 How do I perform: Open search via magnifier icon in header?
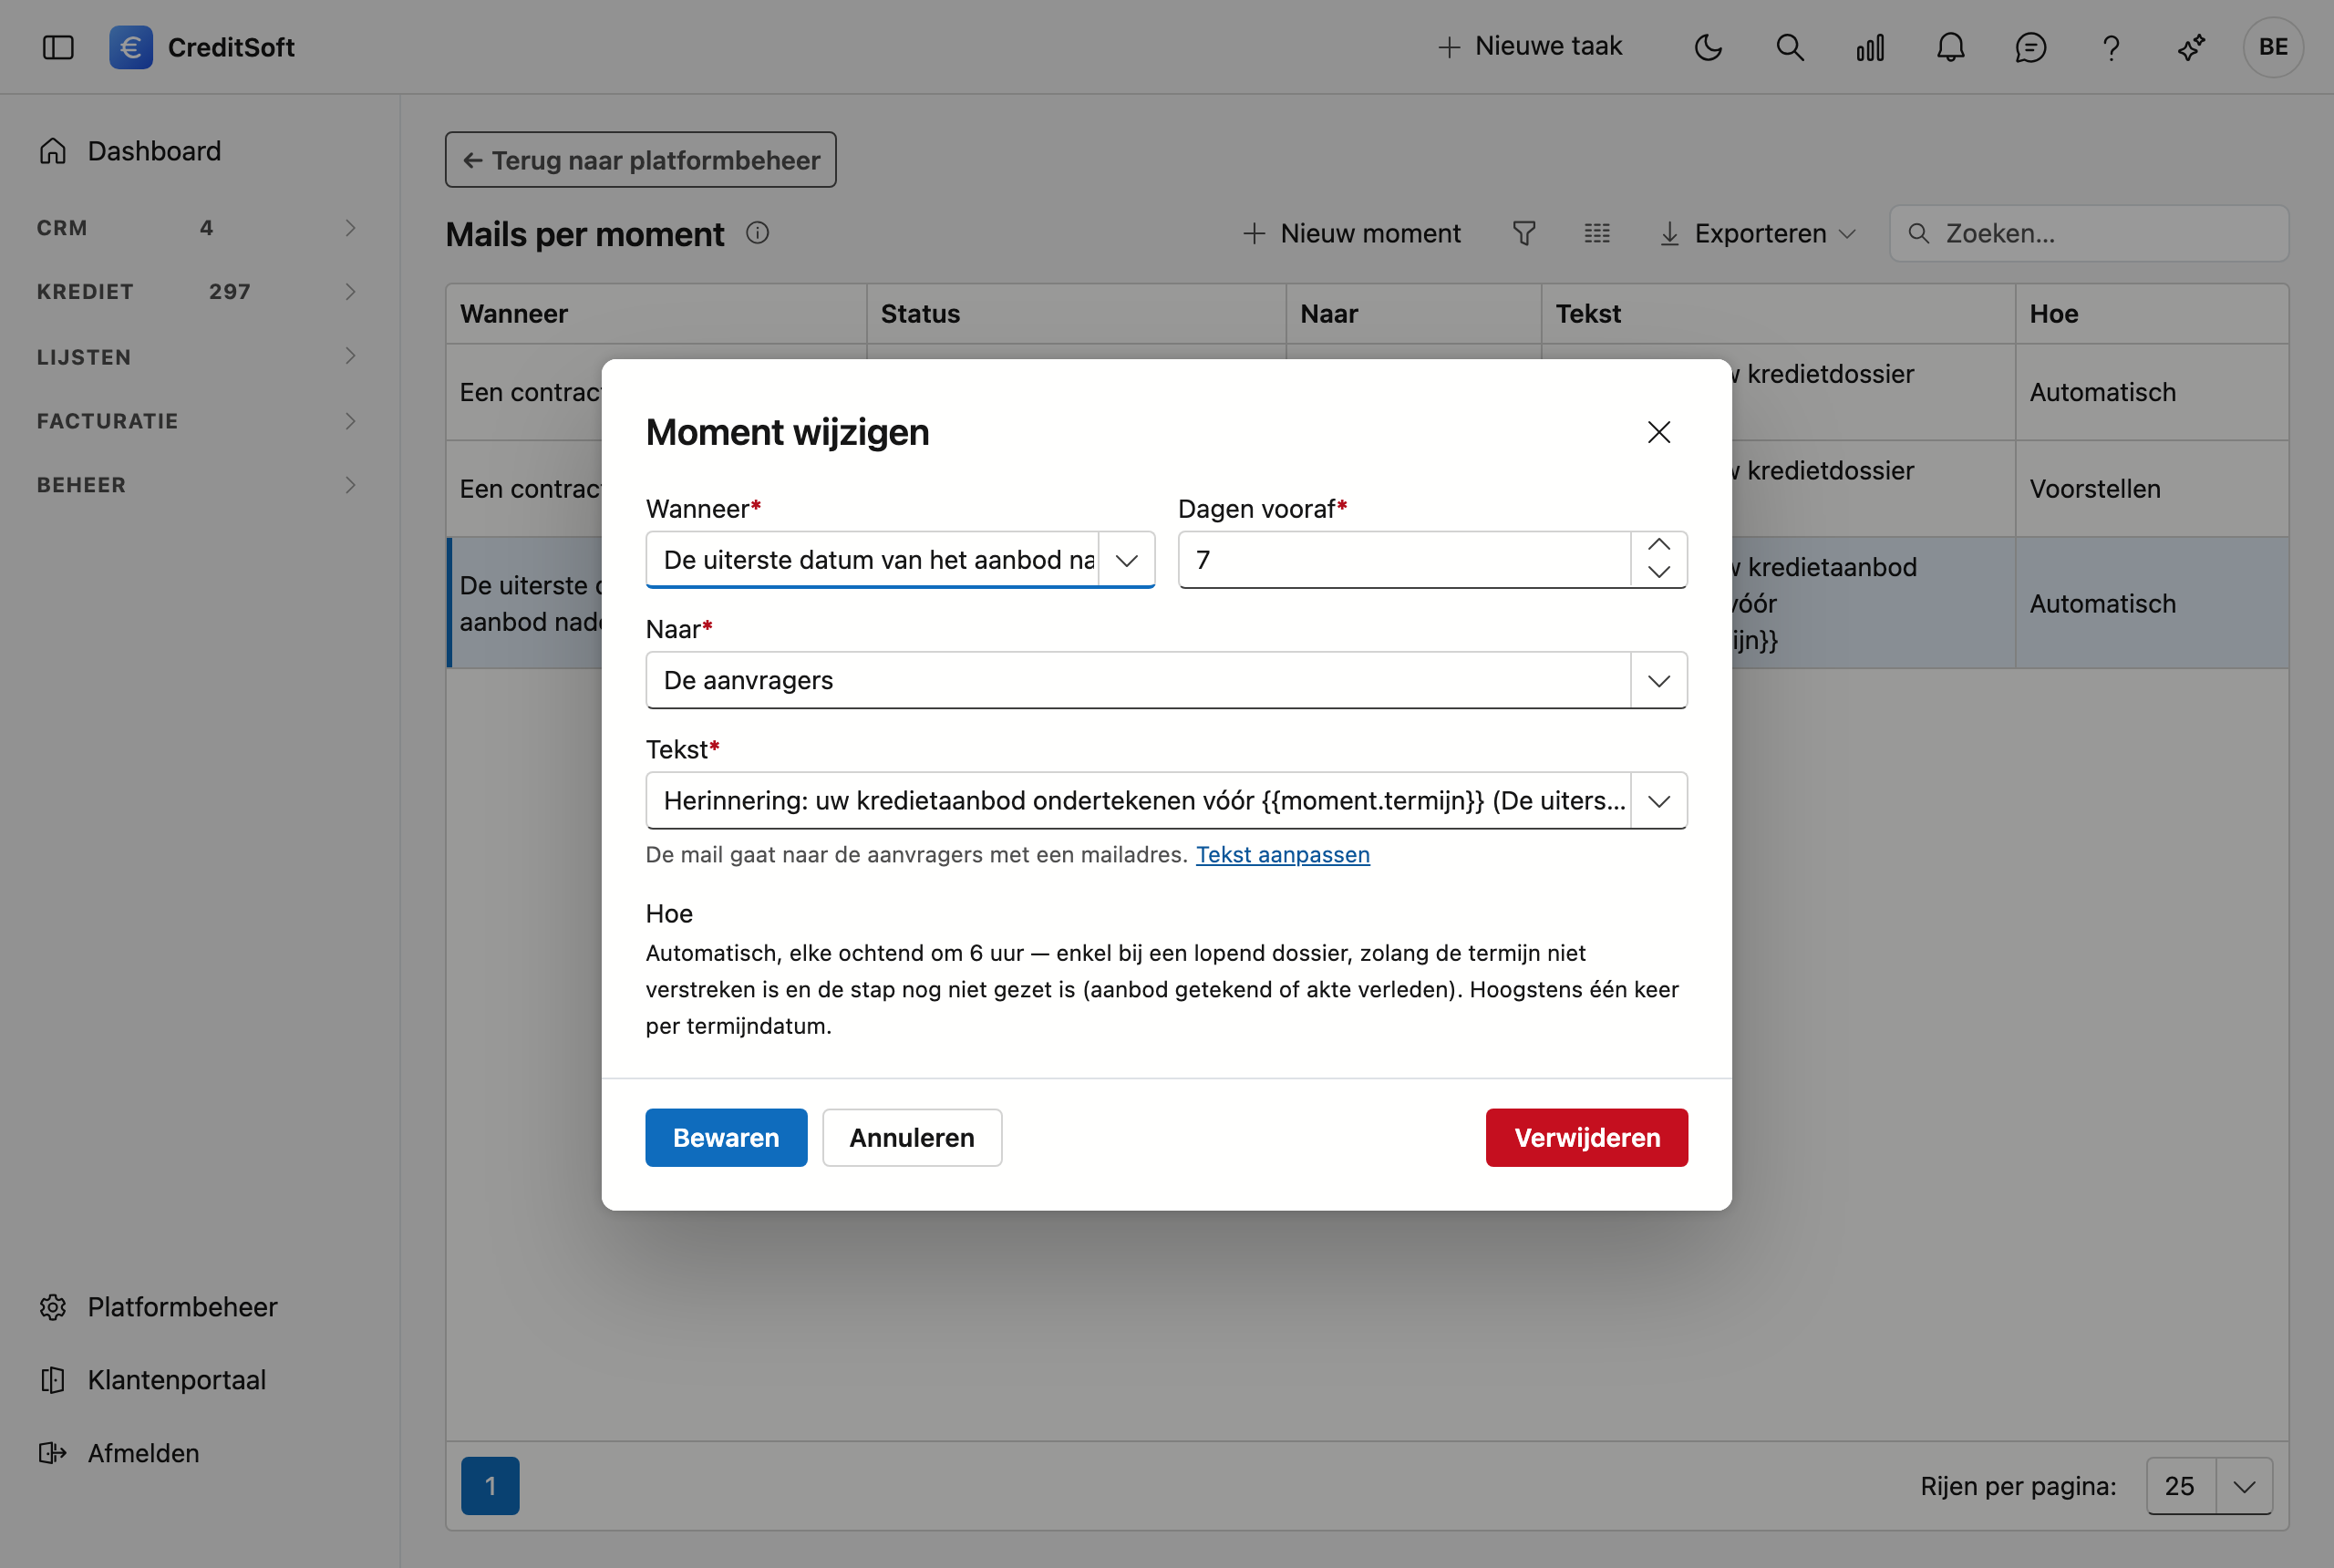coord(1789,47)
